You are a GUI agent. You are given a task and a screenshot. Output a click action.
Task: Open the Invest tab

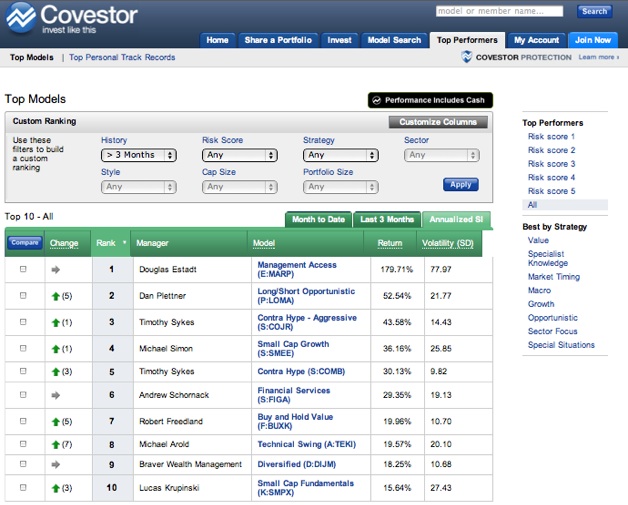pyautogui.click(x=339, y=40)
